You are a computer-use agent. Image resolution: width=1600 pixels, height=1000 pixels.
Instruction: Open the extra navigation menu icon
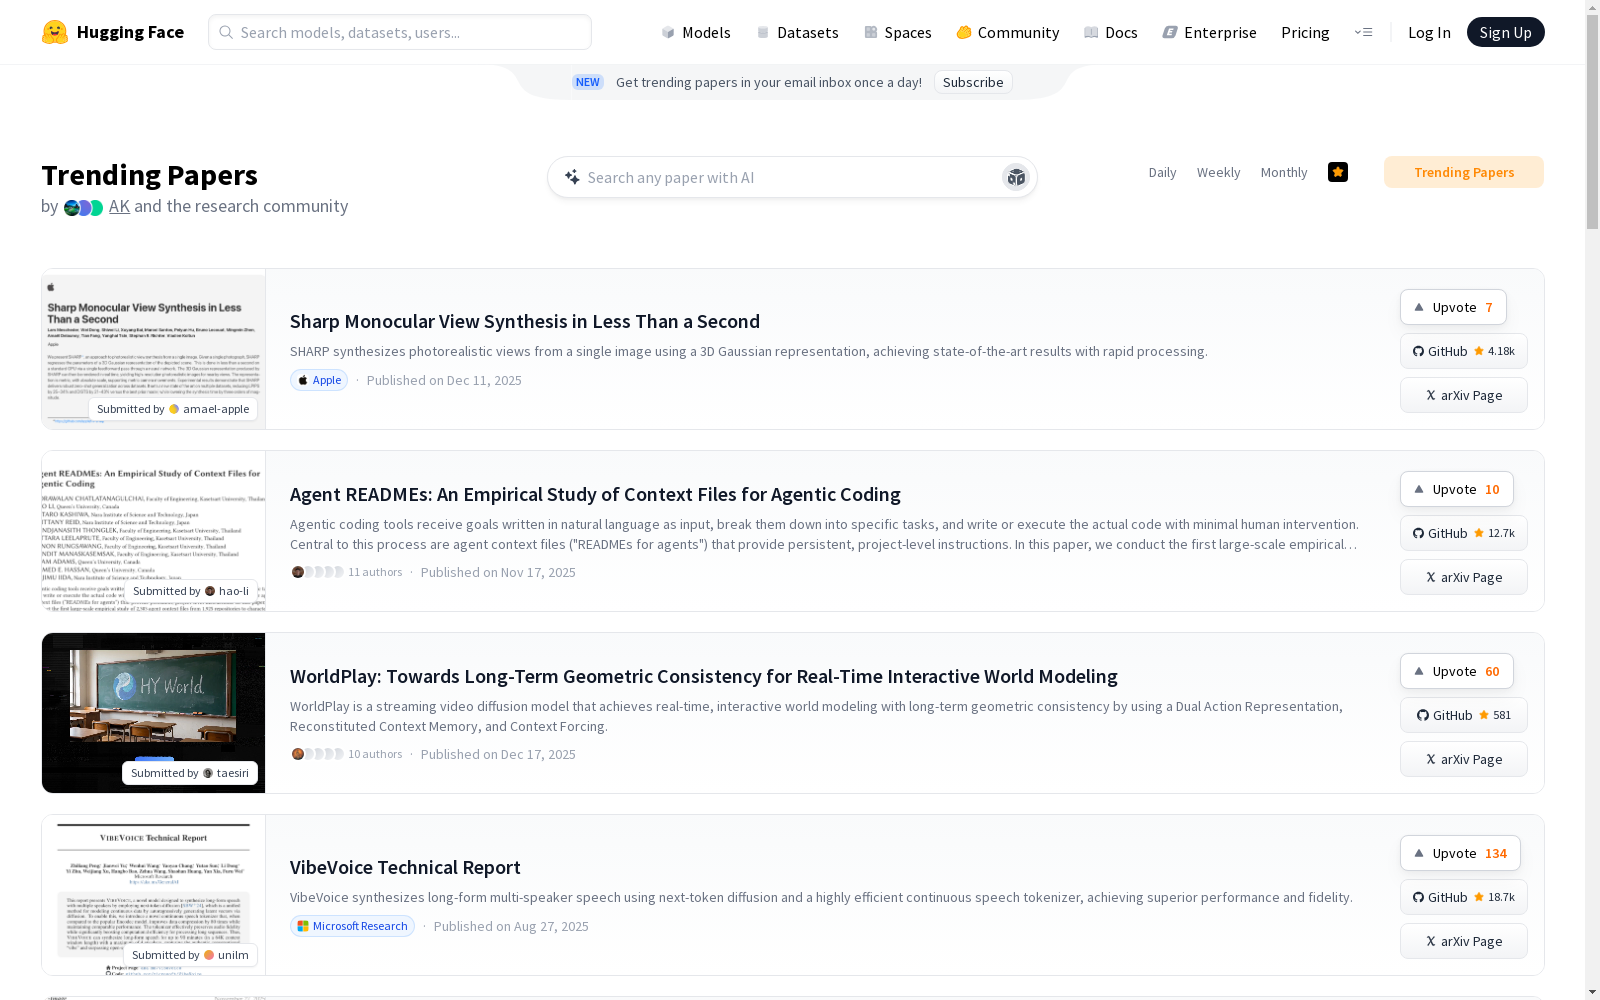pos(1363,32)
